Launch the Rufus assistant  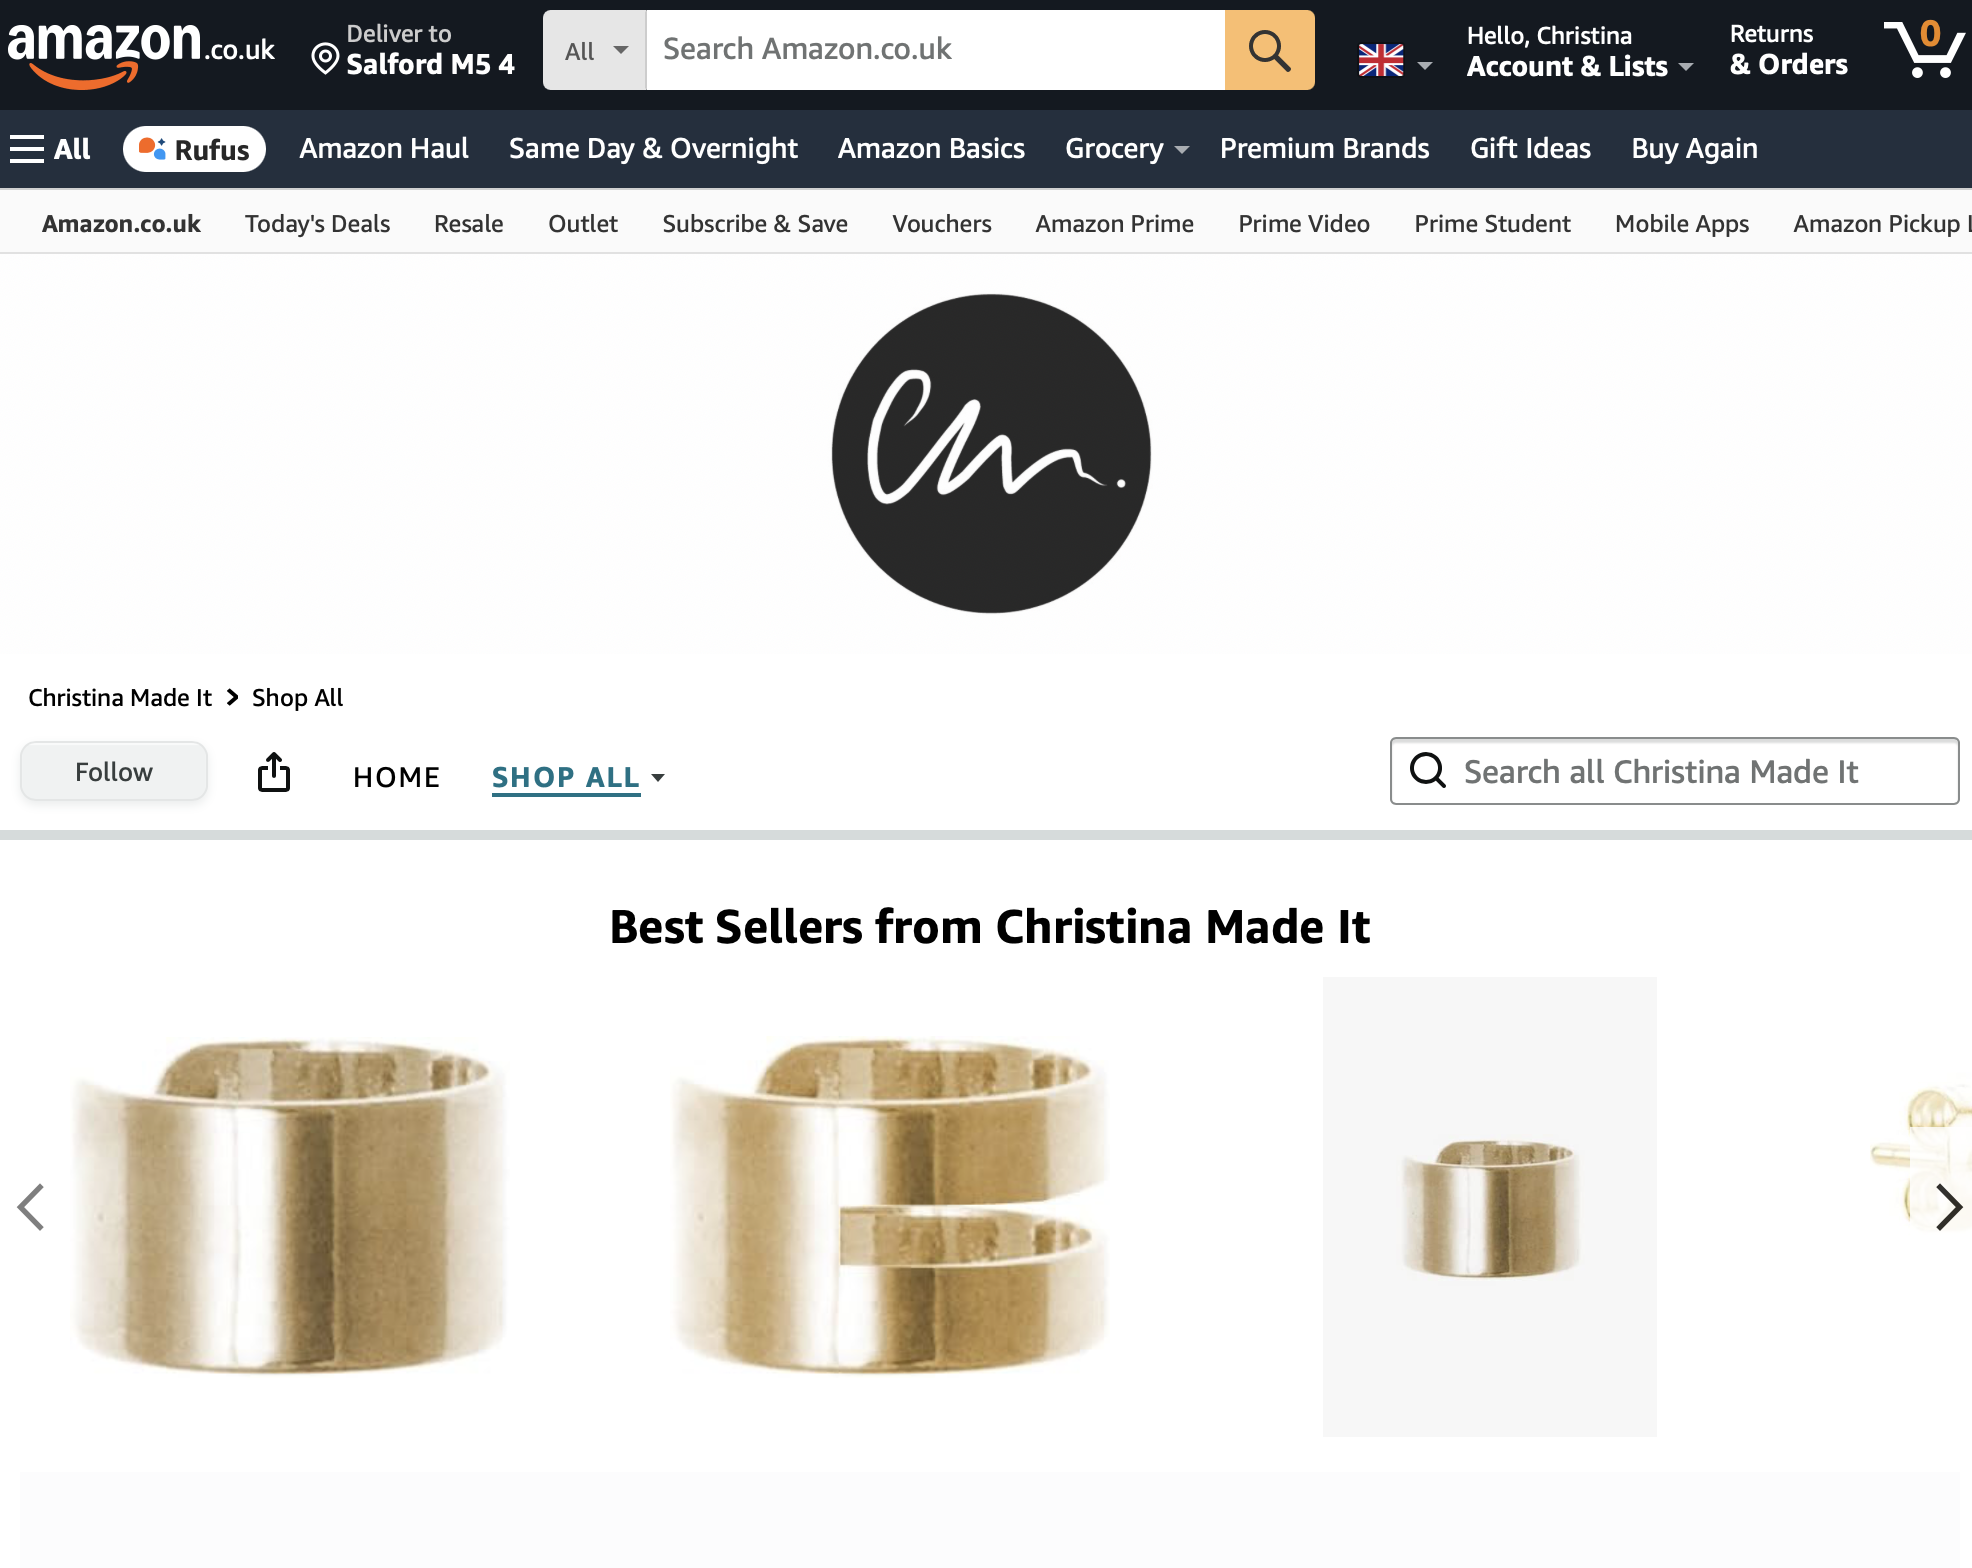[194, 149]
